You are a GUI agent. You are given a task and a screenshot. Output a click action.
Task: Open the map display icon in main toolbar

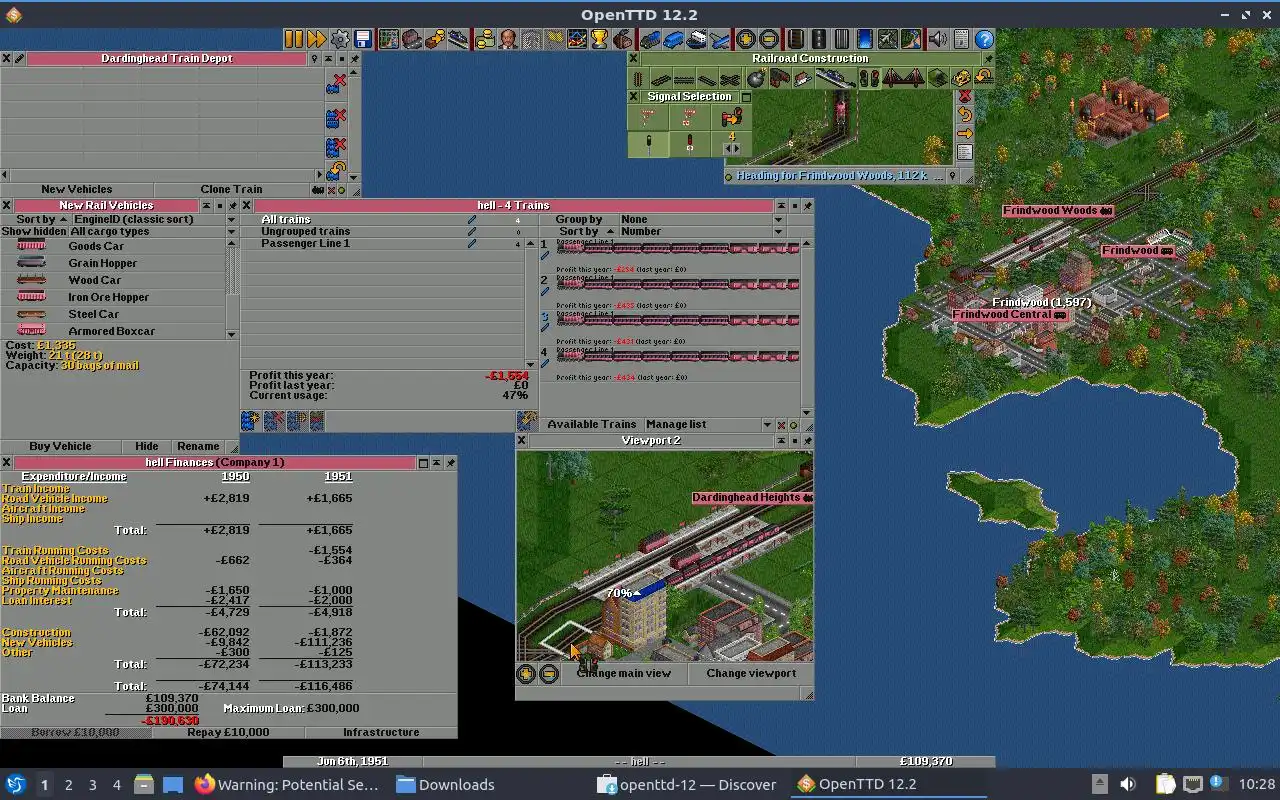point(388,39)
